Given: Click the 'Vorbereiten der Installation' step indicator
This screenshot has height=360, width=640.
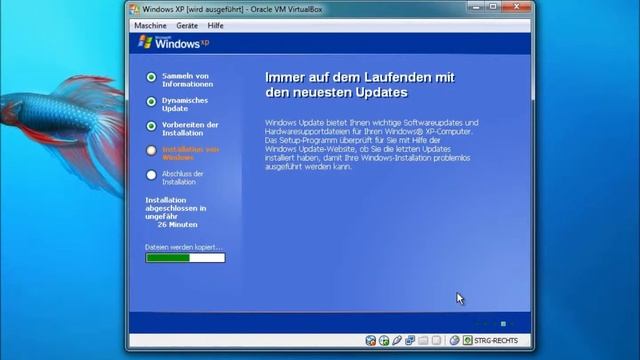Looking at the screenshot, I should coord(151,126).
